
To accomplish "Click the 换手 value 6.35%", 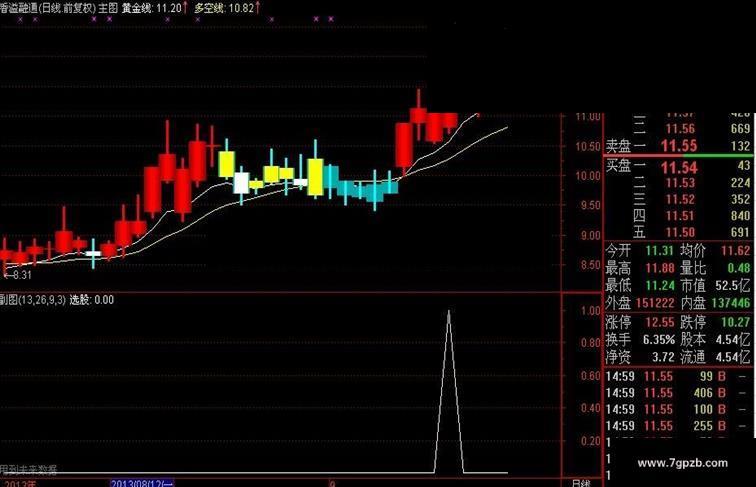I will pos(659,340).
